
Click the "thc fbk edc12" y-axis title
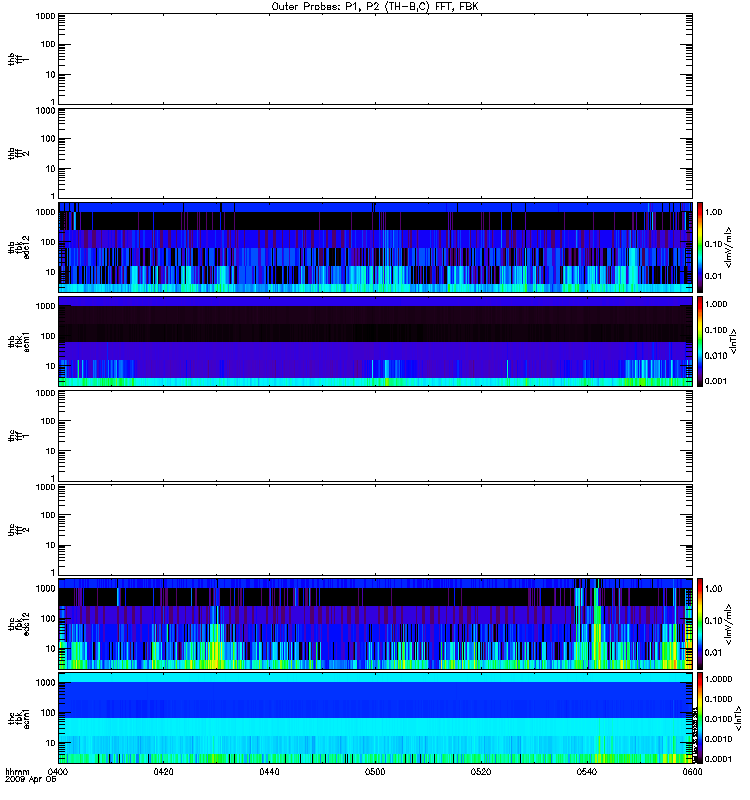click(19, 623)
